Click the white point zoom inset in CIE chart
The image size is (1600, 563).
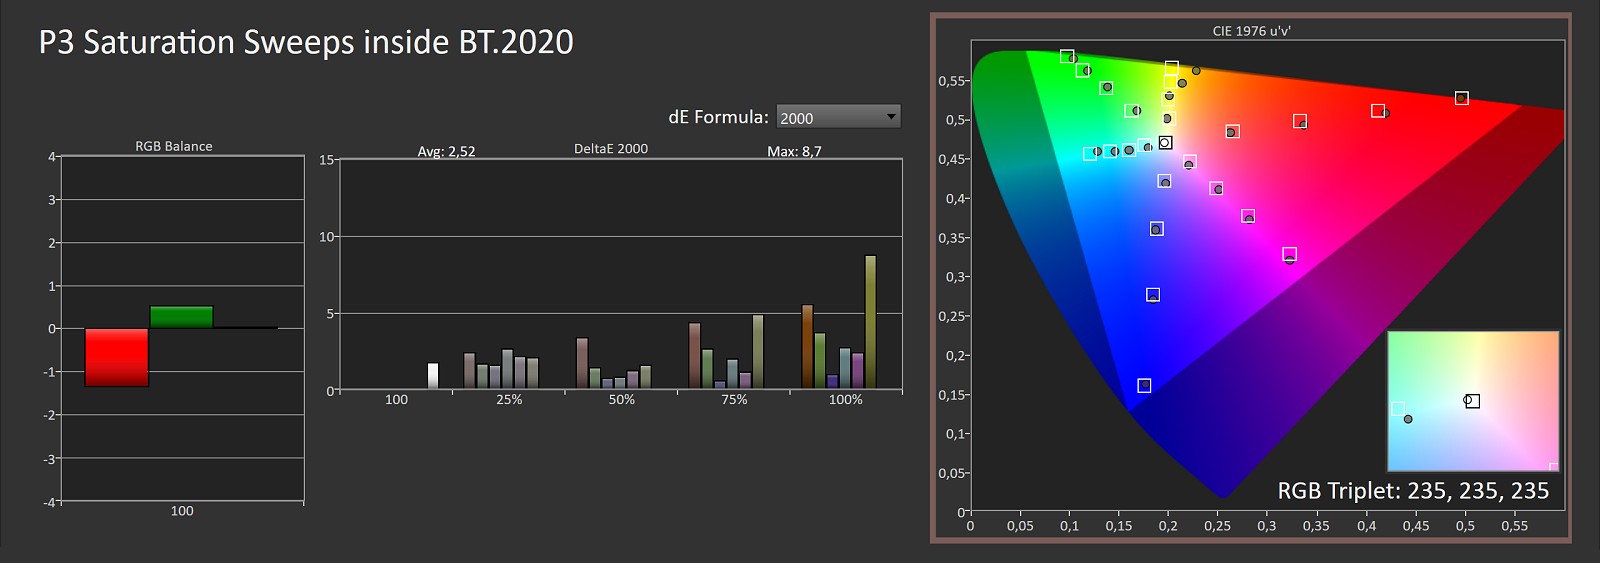click(x=1473, y=401)
